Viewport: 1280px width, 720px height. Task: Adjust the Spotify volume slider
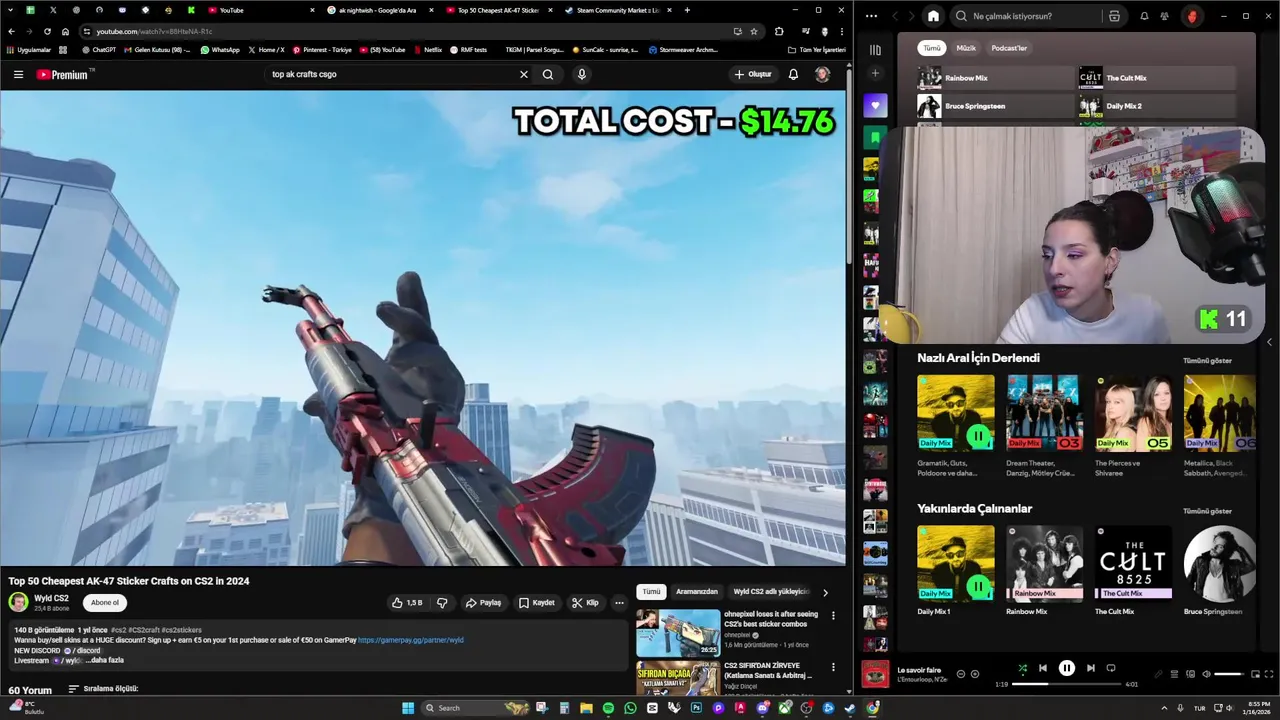(1228, 674)
